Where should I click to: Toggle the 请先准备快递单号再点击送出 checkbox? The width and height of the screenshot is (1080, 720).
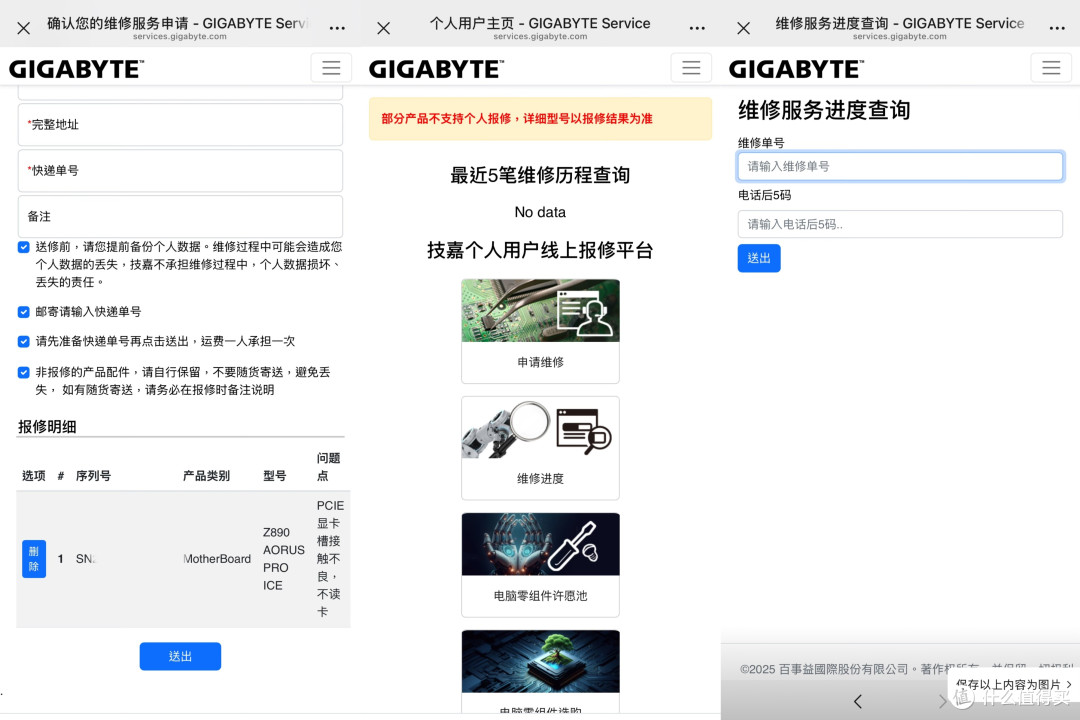click(23, 342)
